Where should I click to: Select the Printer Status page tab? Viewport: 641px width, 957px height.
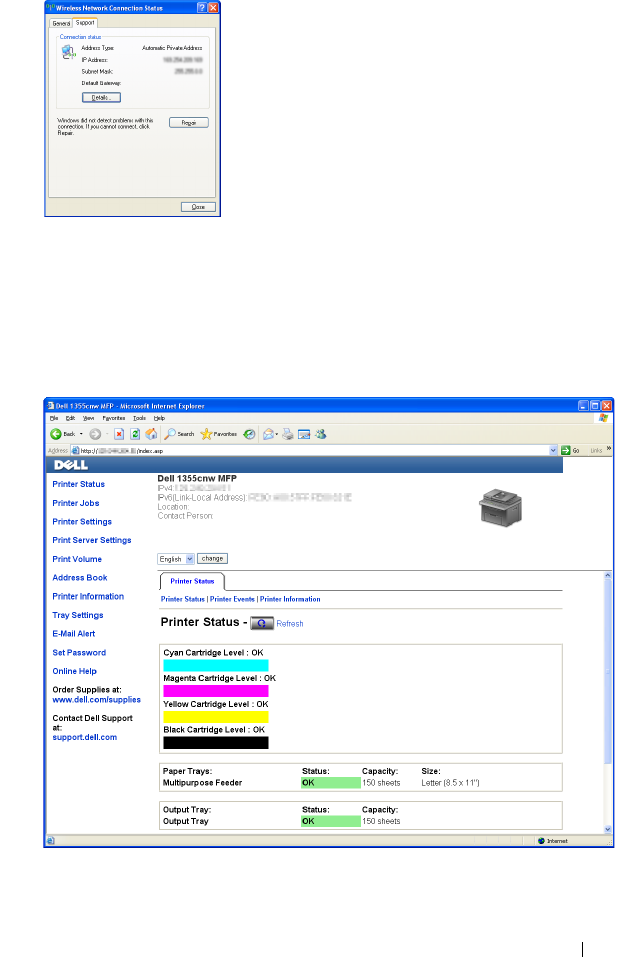click(192, 581)
